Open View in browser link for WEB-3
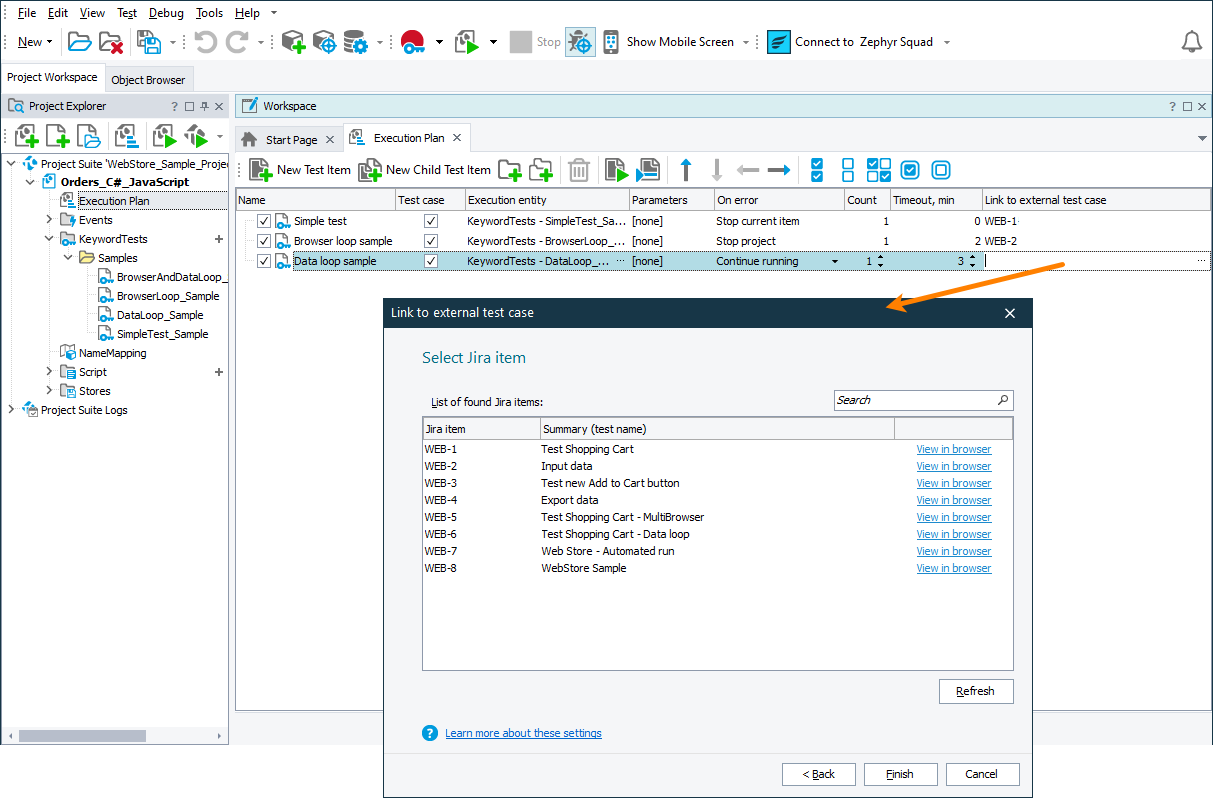 point(953,483)
